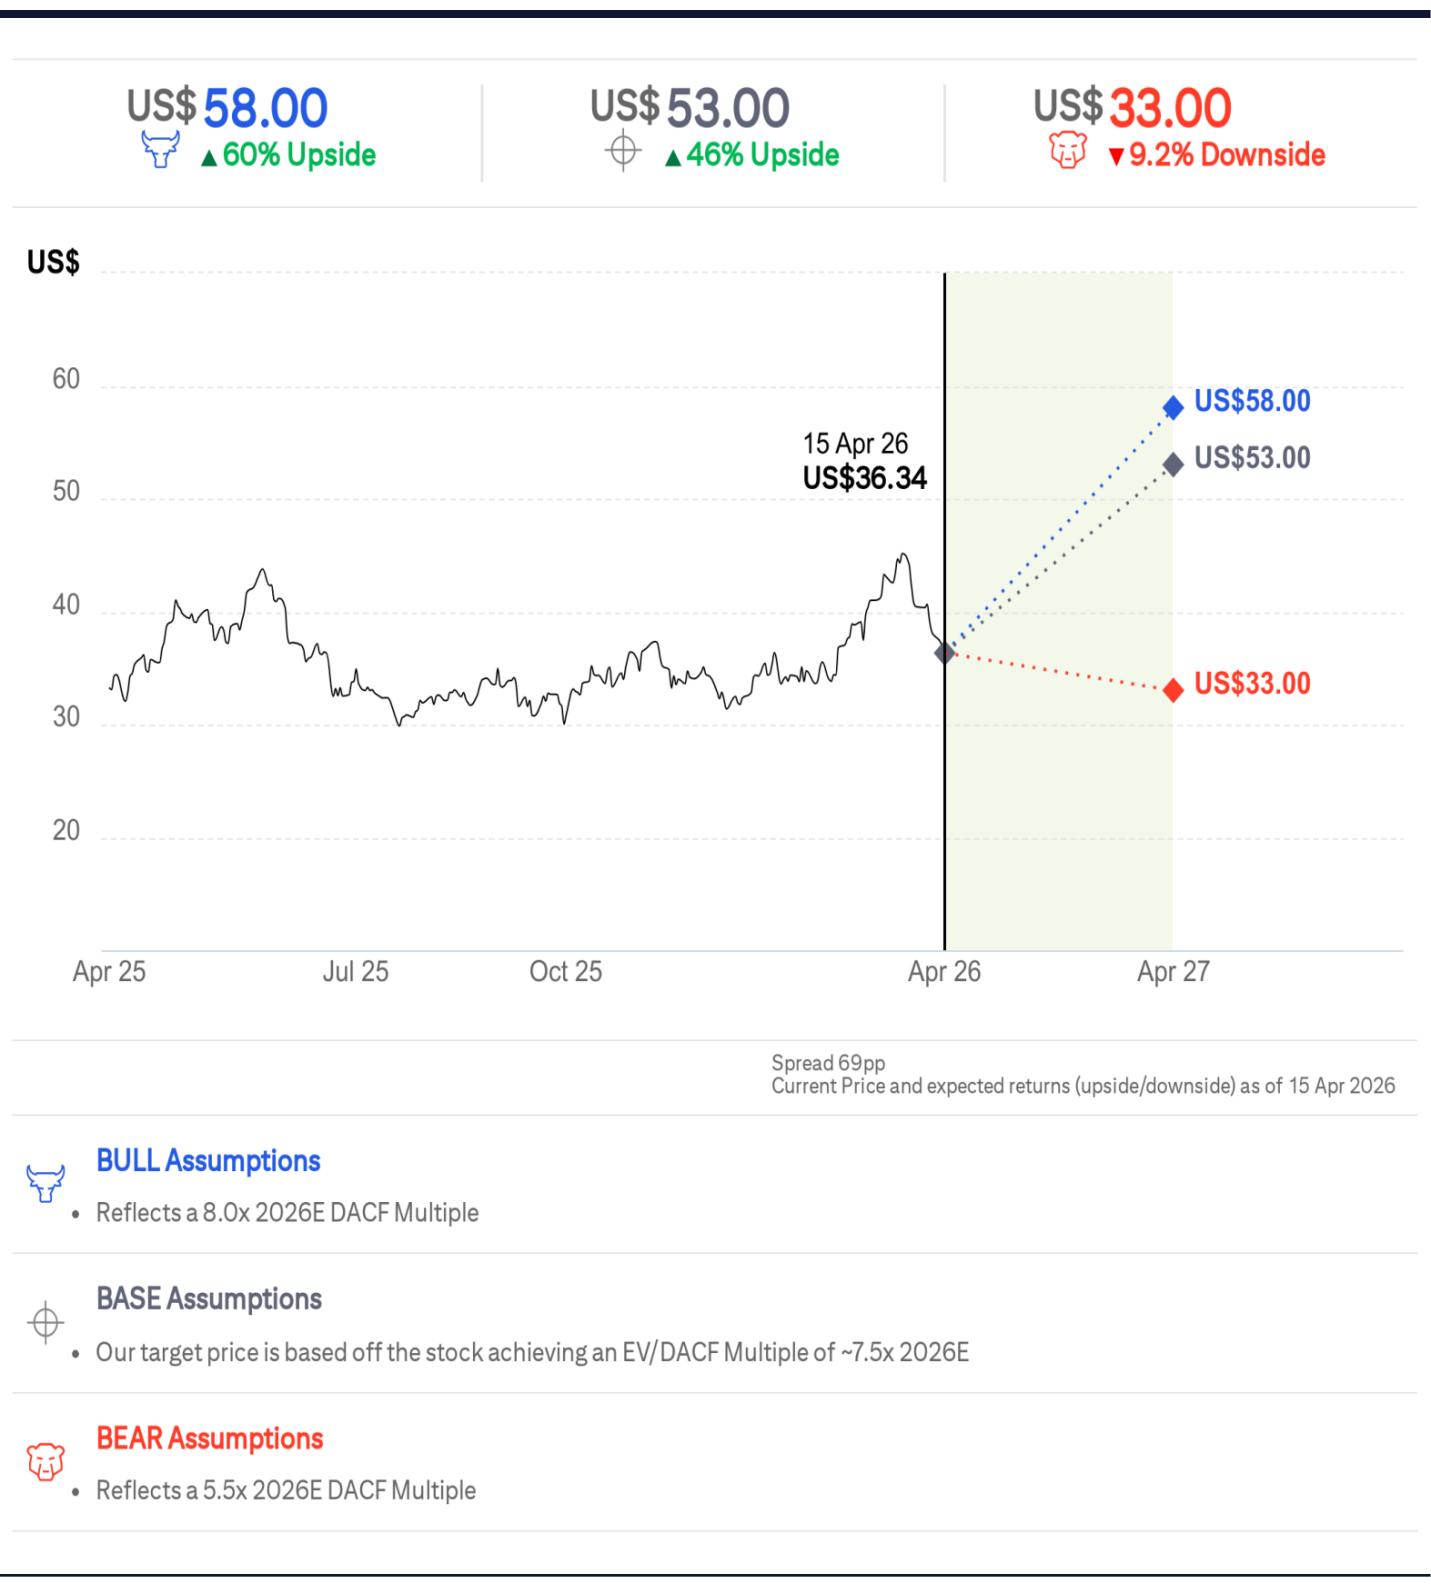
Task: Click the bull icon beside BULL Assumptions
Action: click(x=45, y=1183)
